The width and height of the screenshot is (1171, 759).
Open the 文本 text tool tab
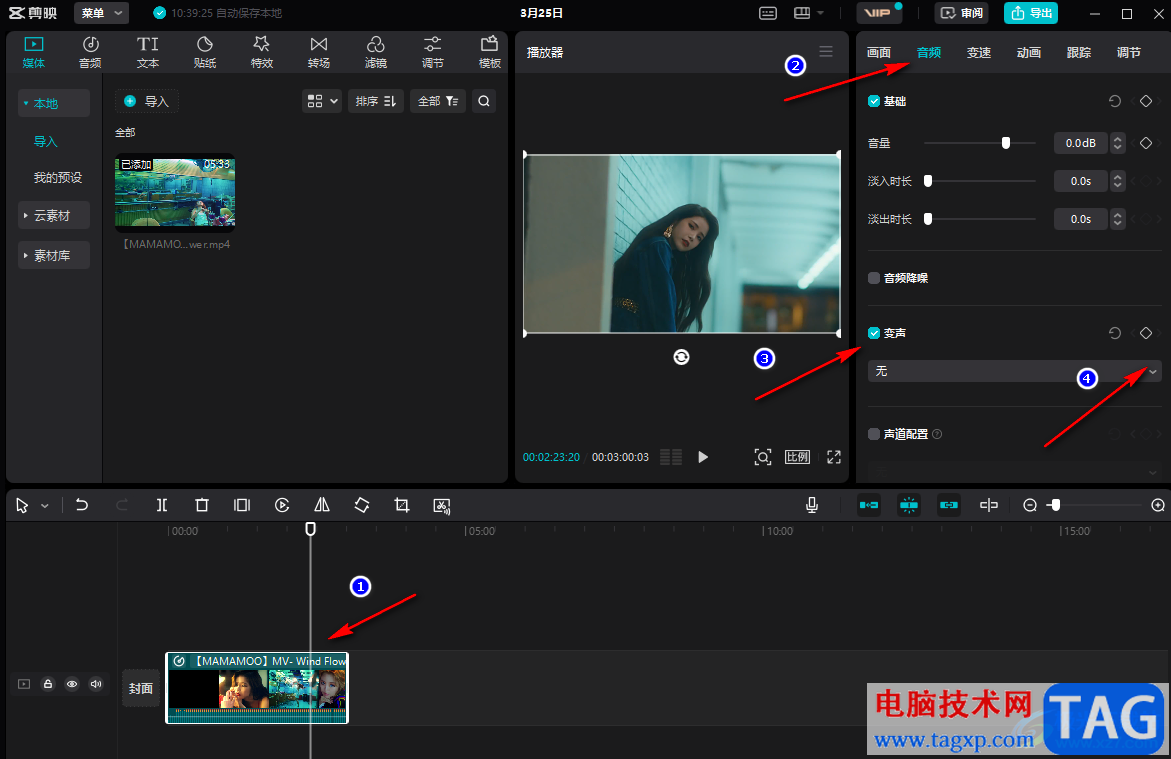coord(148,52)
